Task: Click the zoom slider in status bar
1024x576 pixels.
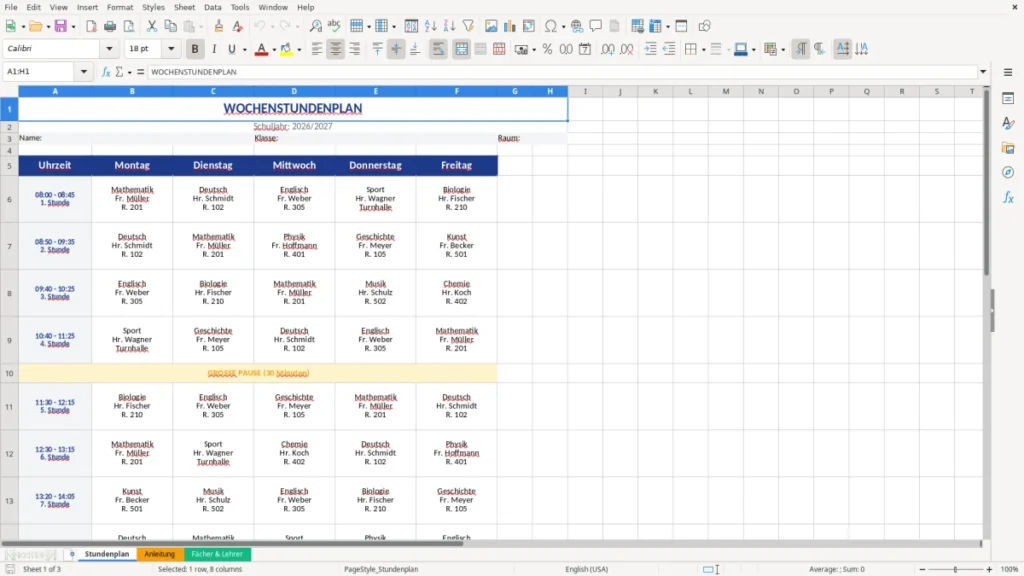Action: 955,569
